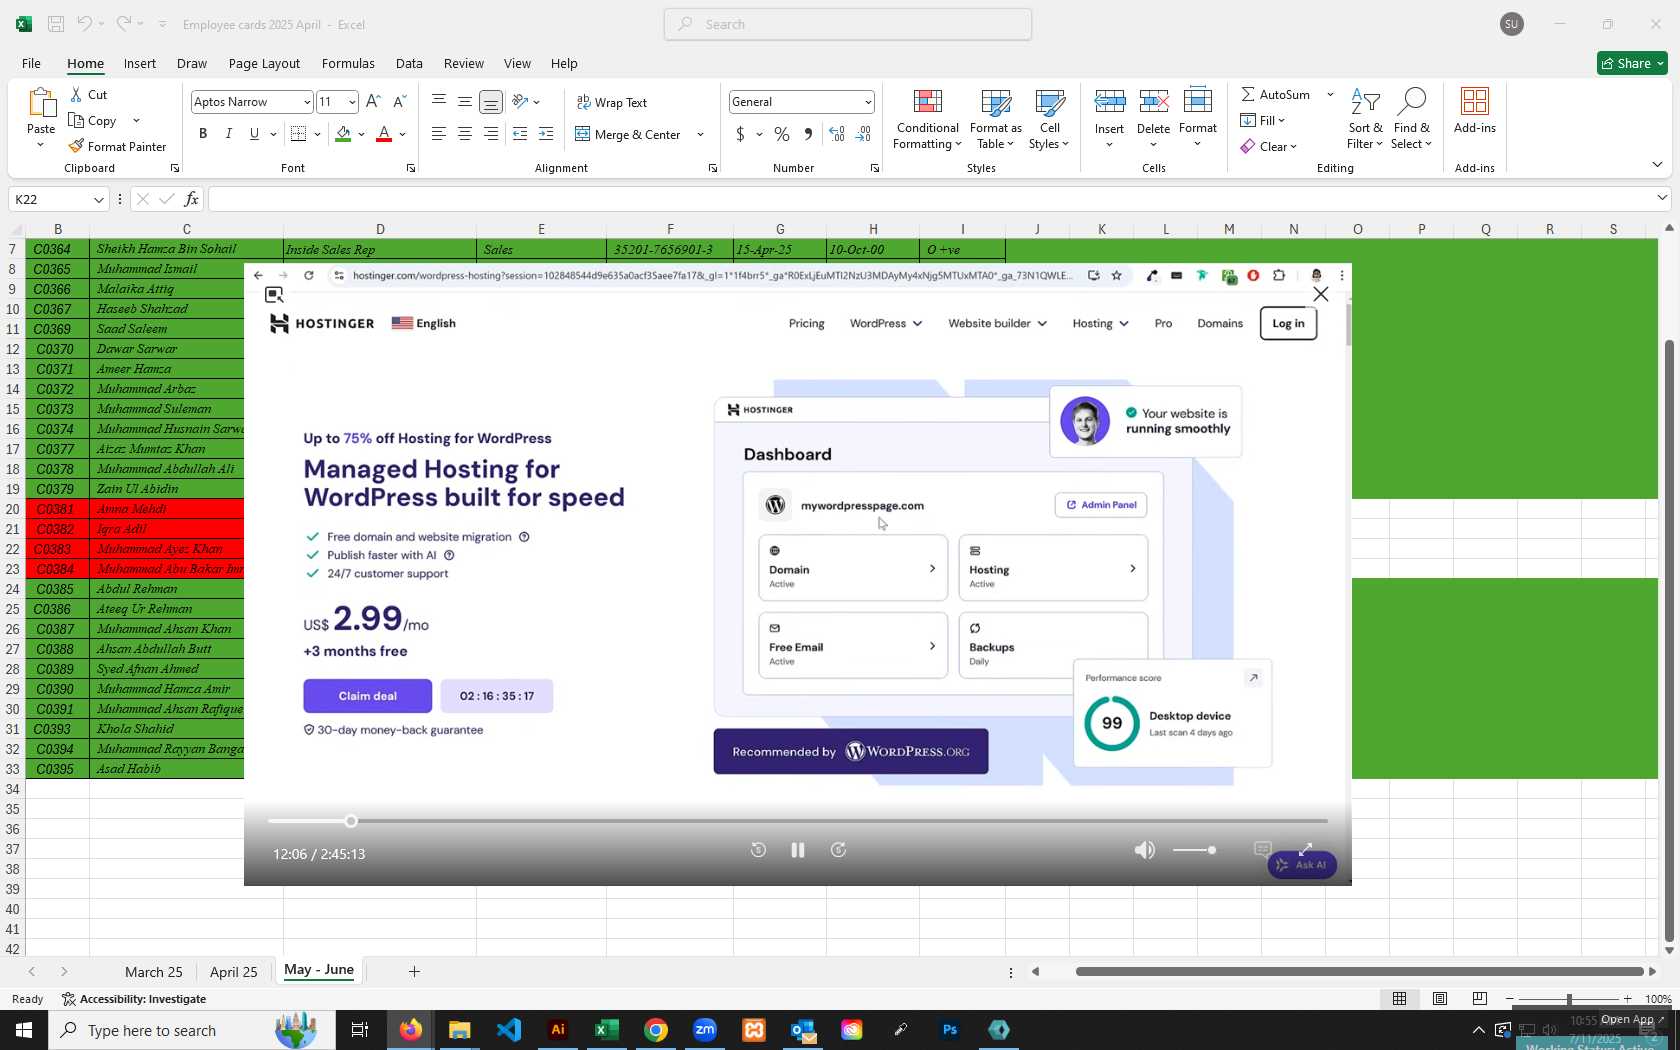The height and width of the screenshot is (1050, 1680).
Task: Click video skip forward button
Action: (839, 850)
